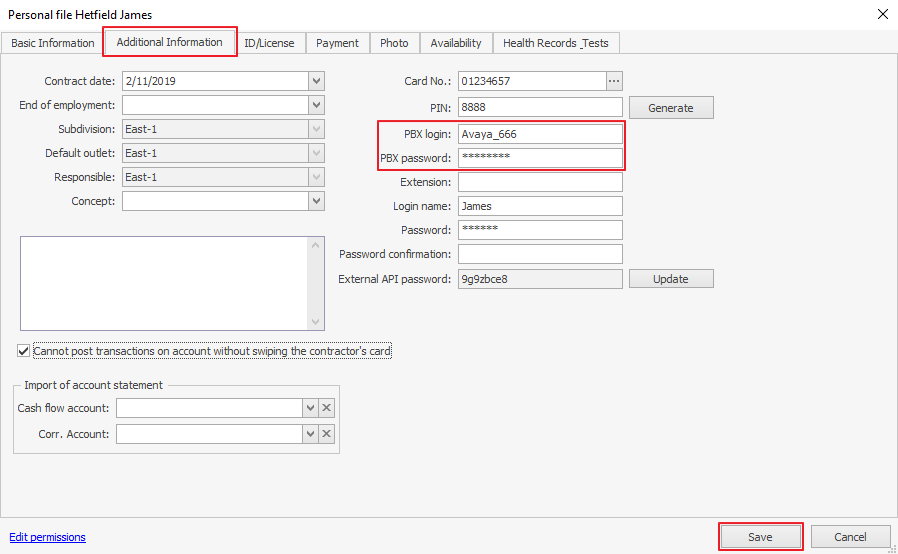The width and height of the screenshot is (898, 554).
Task: Expand the Corr. Account dropdown
Action: point(311,434)
